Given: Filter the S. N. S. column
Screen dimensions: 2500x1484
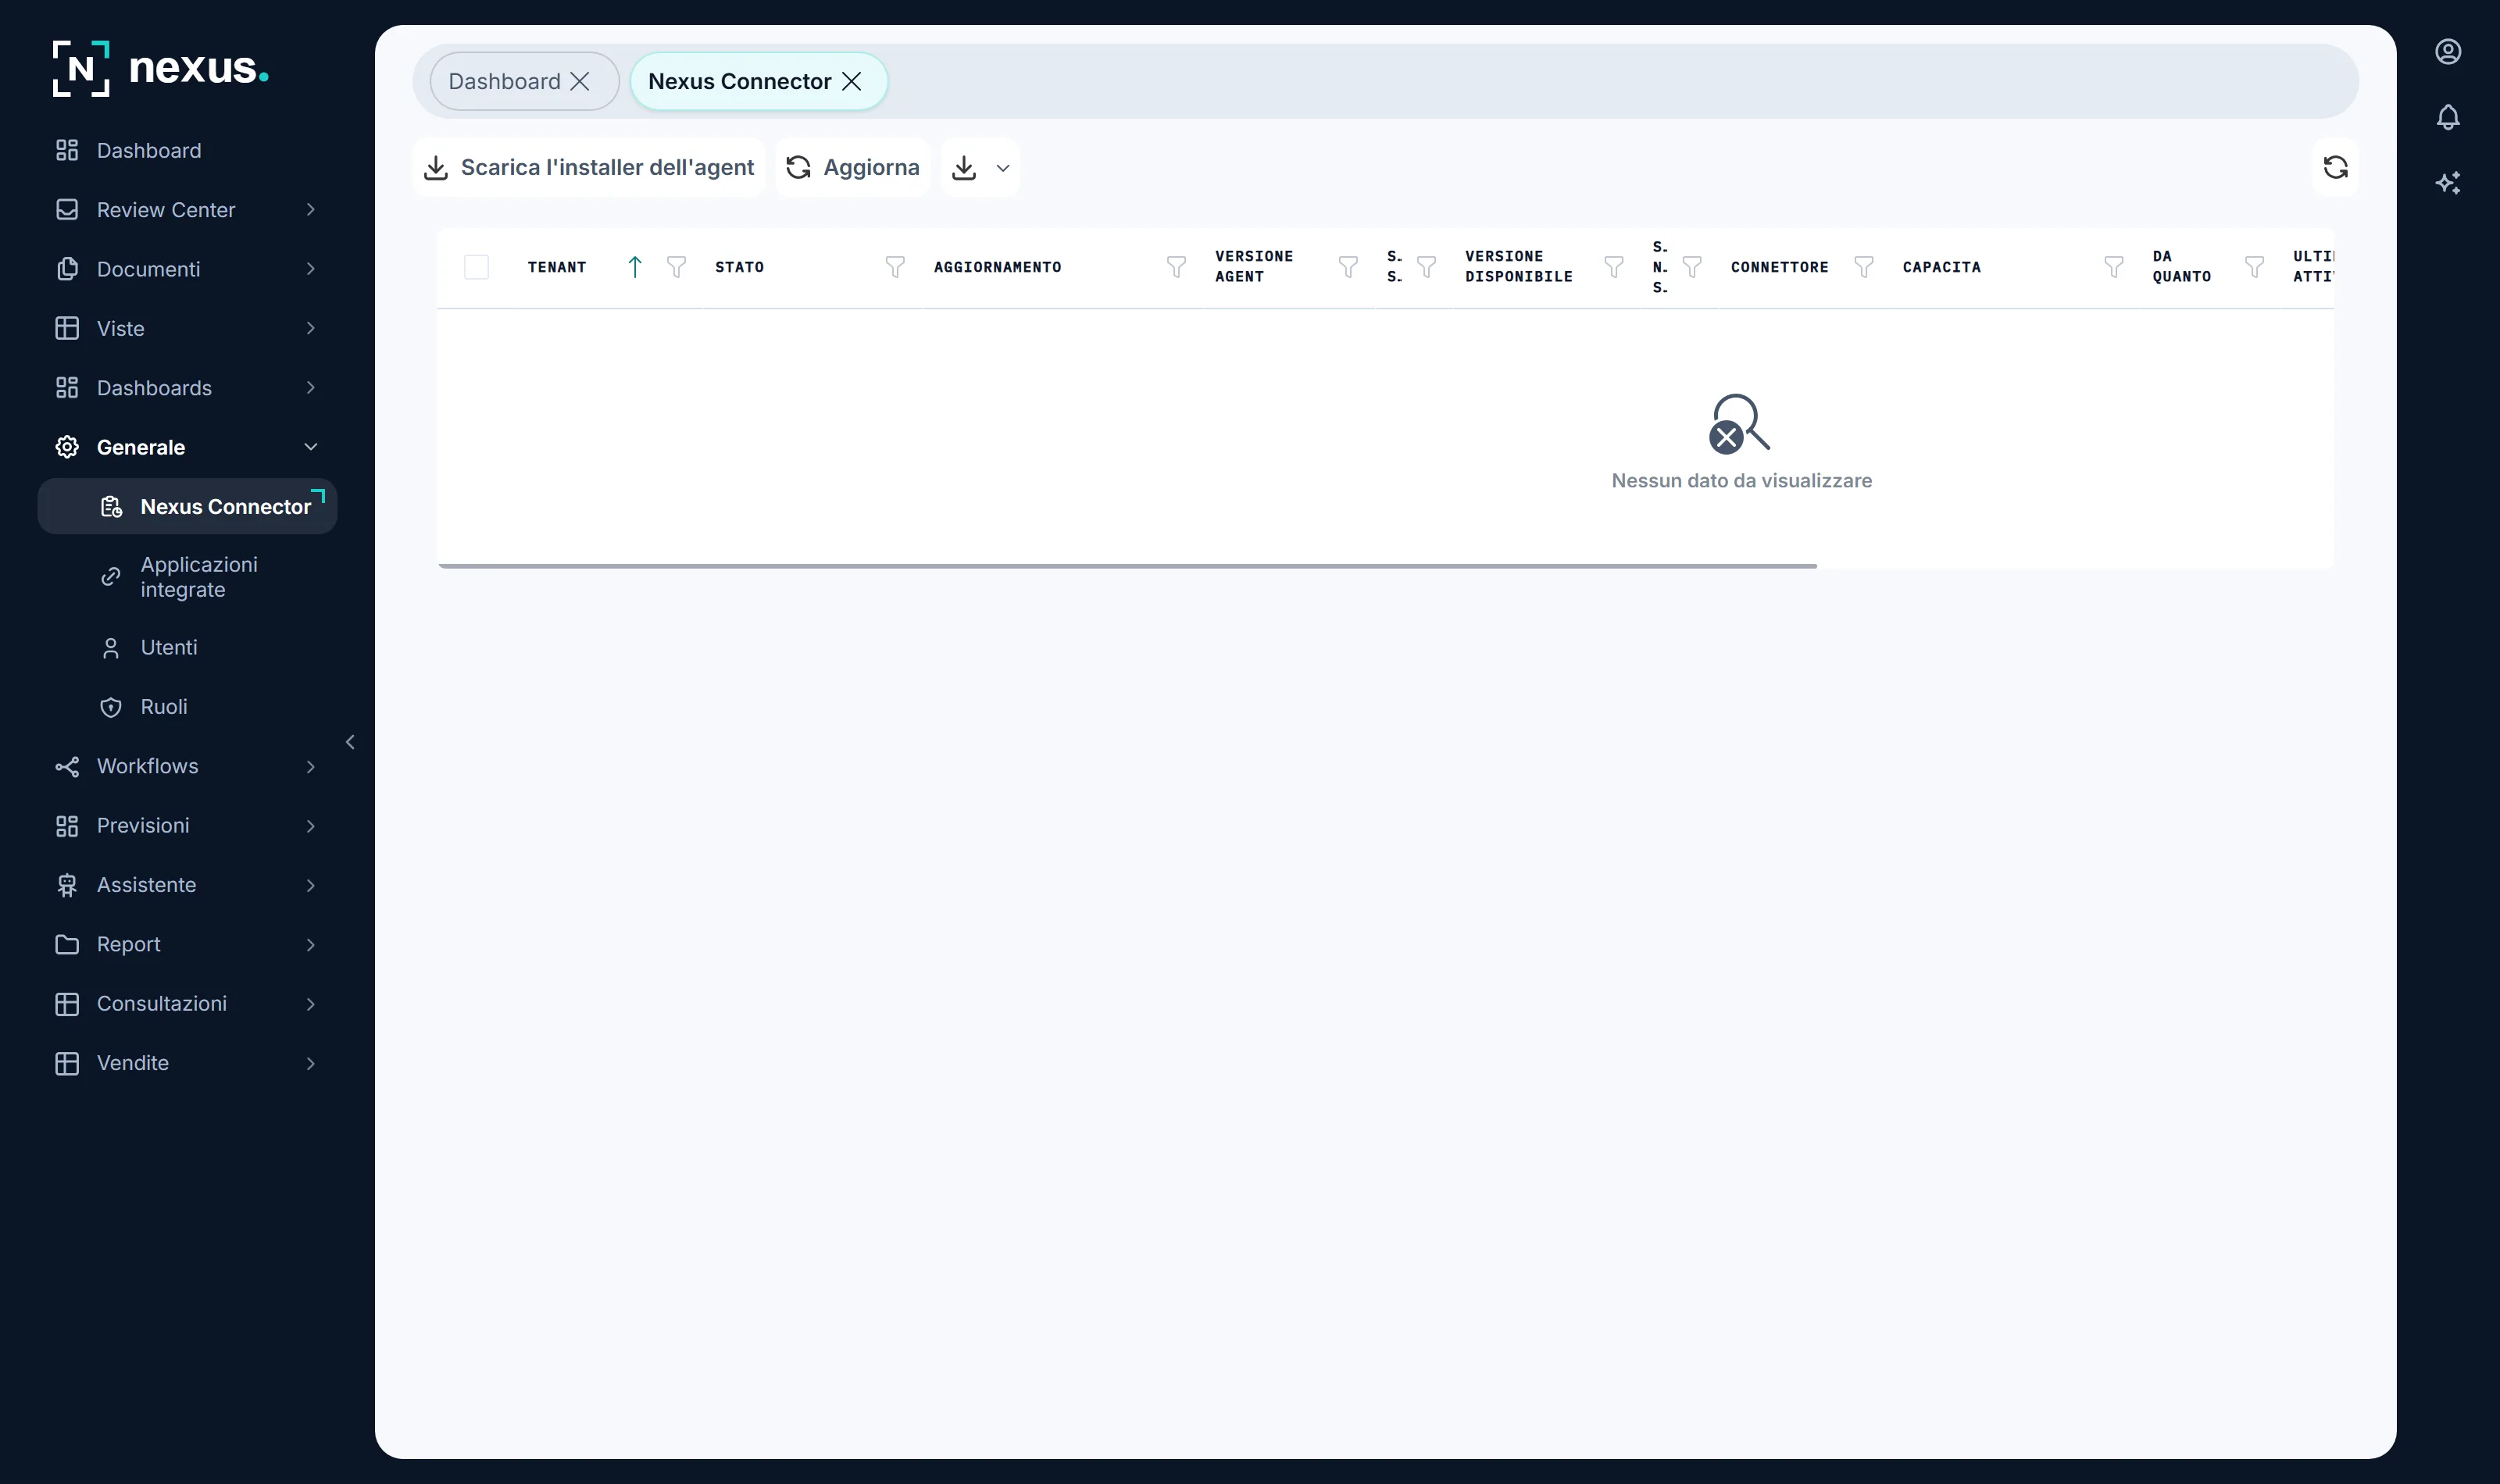Looking at the screenshot, I should click(1692, 267).
